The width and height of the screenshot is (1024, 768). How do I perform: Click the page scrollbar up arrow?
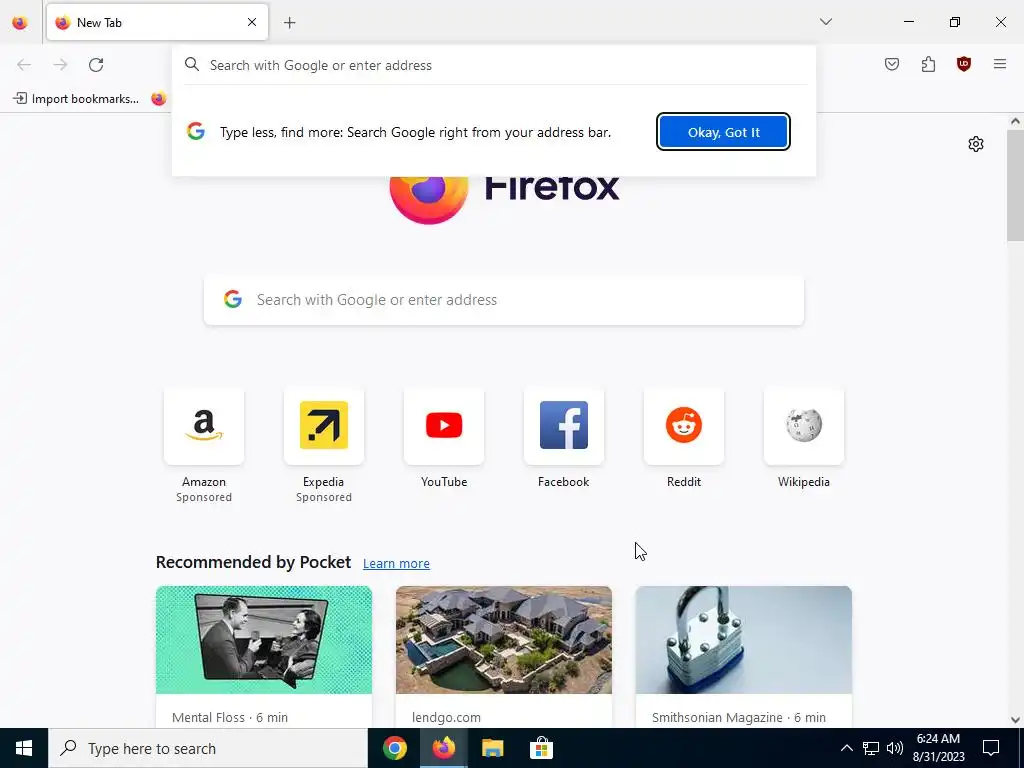(x=1015, y=121)
